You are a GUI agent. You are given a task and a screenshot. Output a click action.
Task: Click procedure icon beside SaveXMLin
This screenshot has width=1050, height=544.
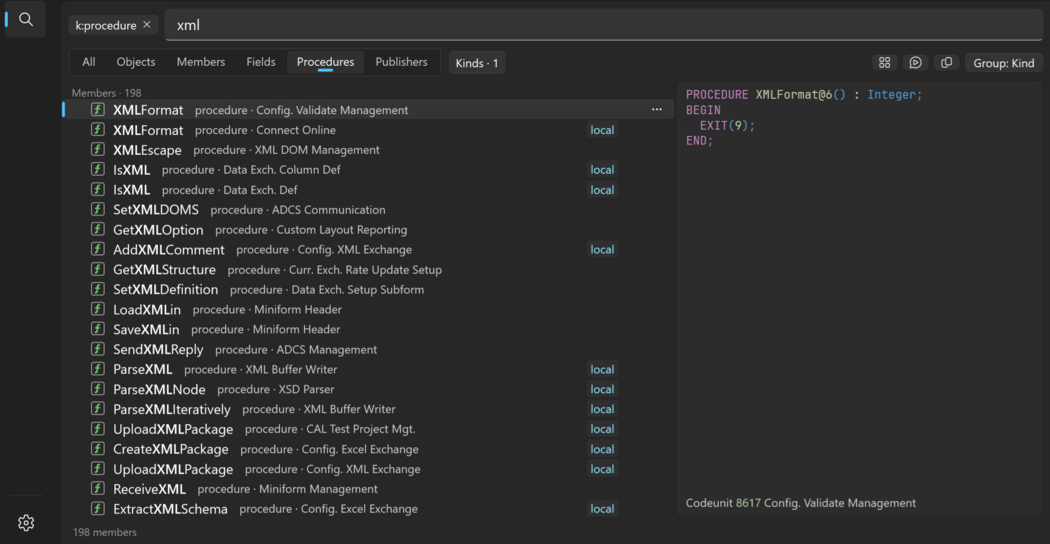click(98, 330)
